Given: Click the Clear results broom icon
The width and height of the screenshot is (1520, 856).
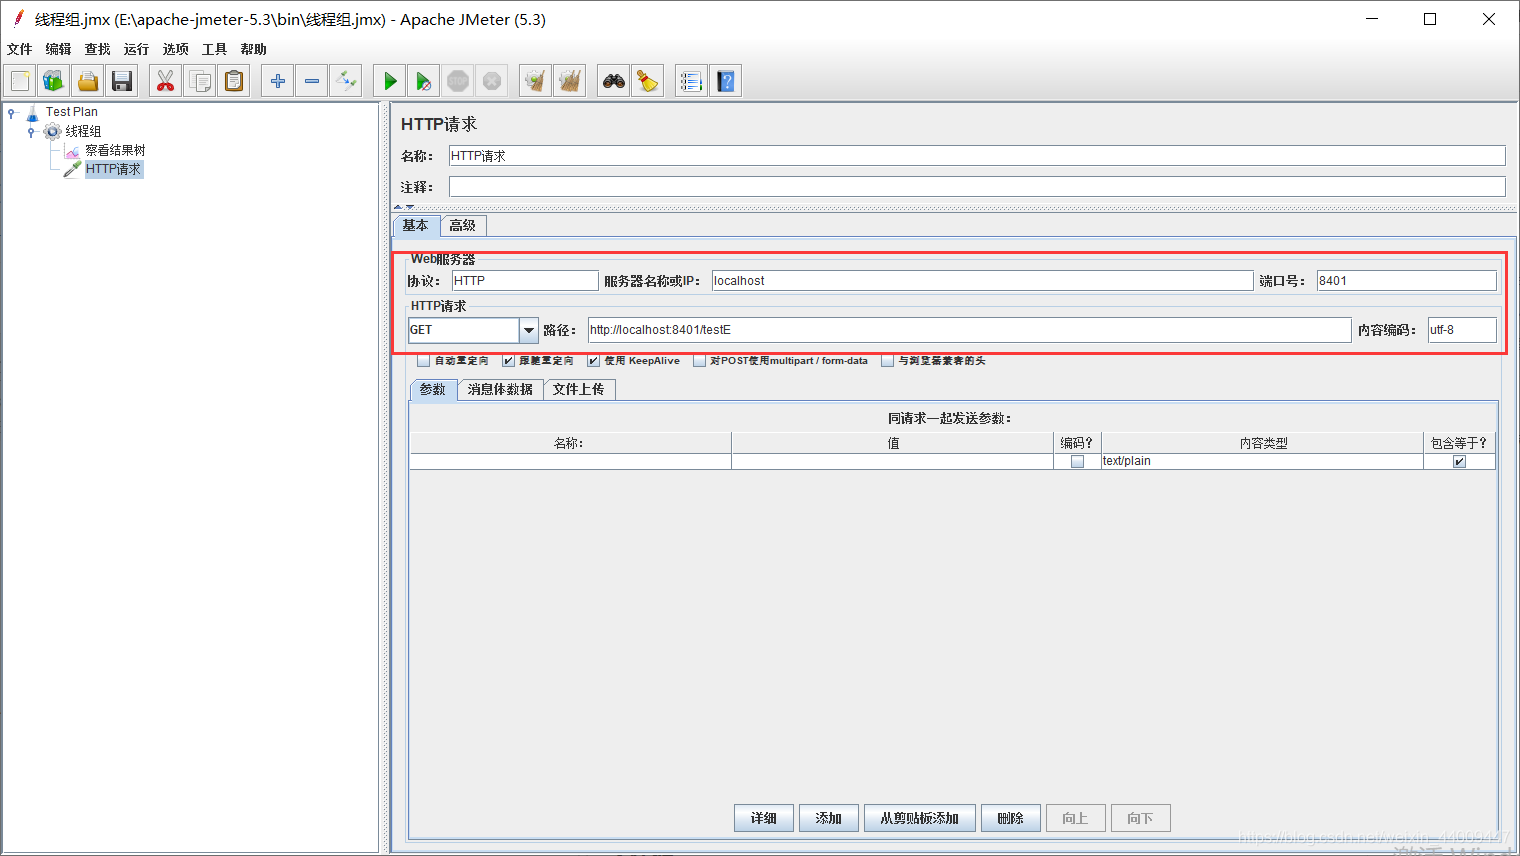Looking at the screenshot, I should coord(536,81).
